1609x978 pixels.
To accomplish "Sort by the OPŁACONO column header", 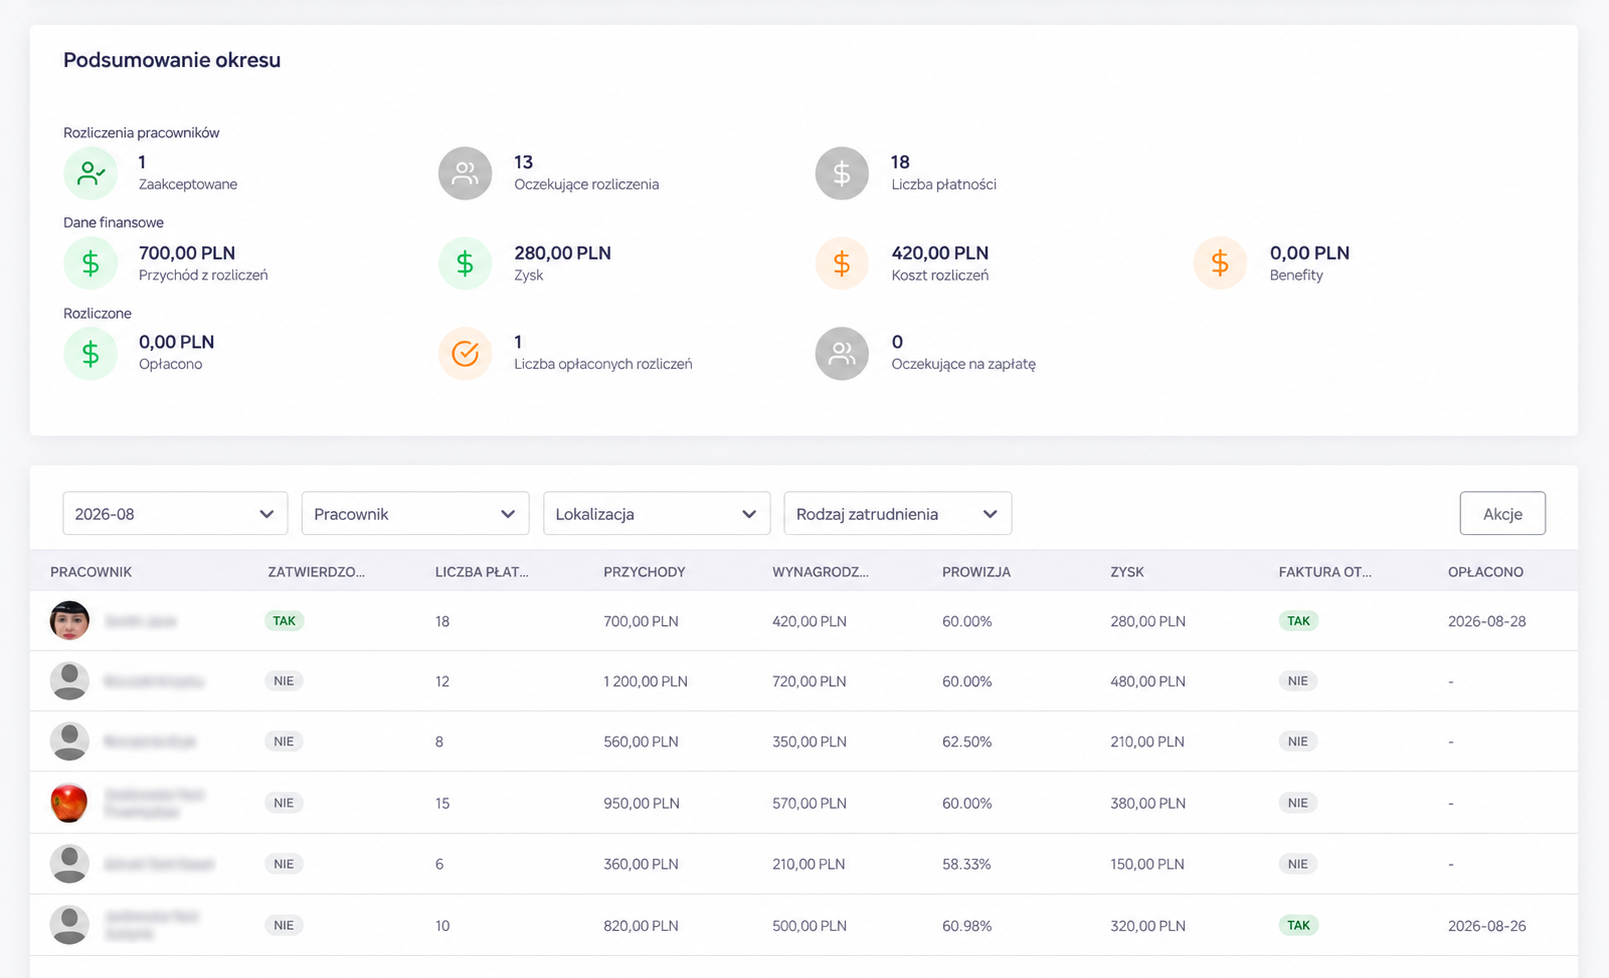I will pos(1485,572).
